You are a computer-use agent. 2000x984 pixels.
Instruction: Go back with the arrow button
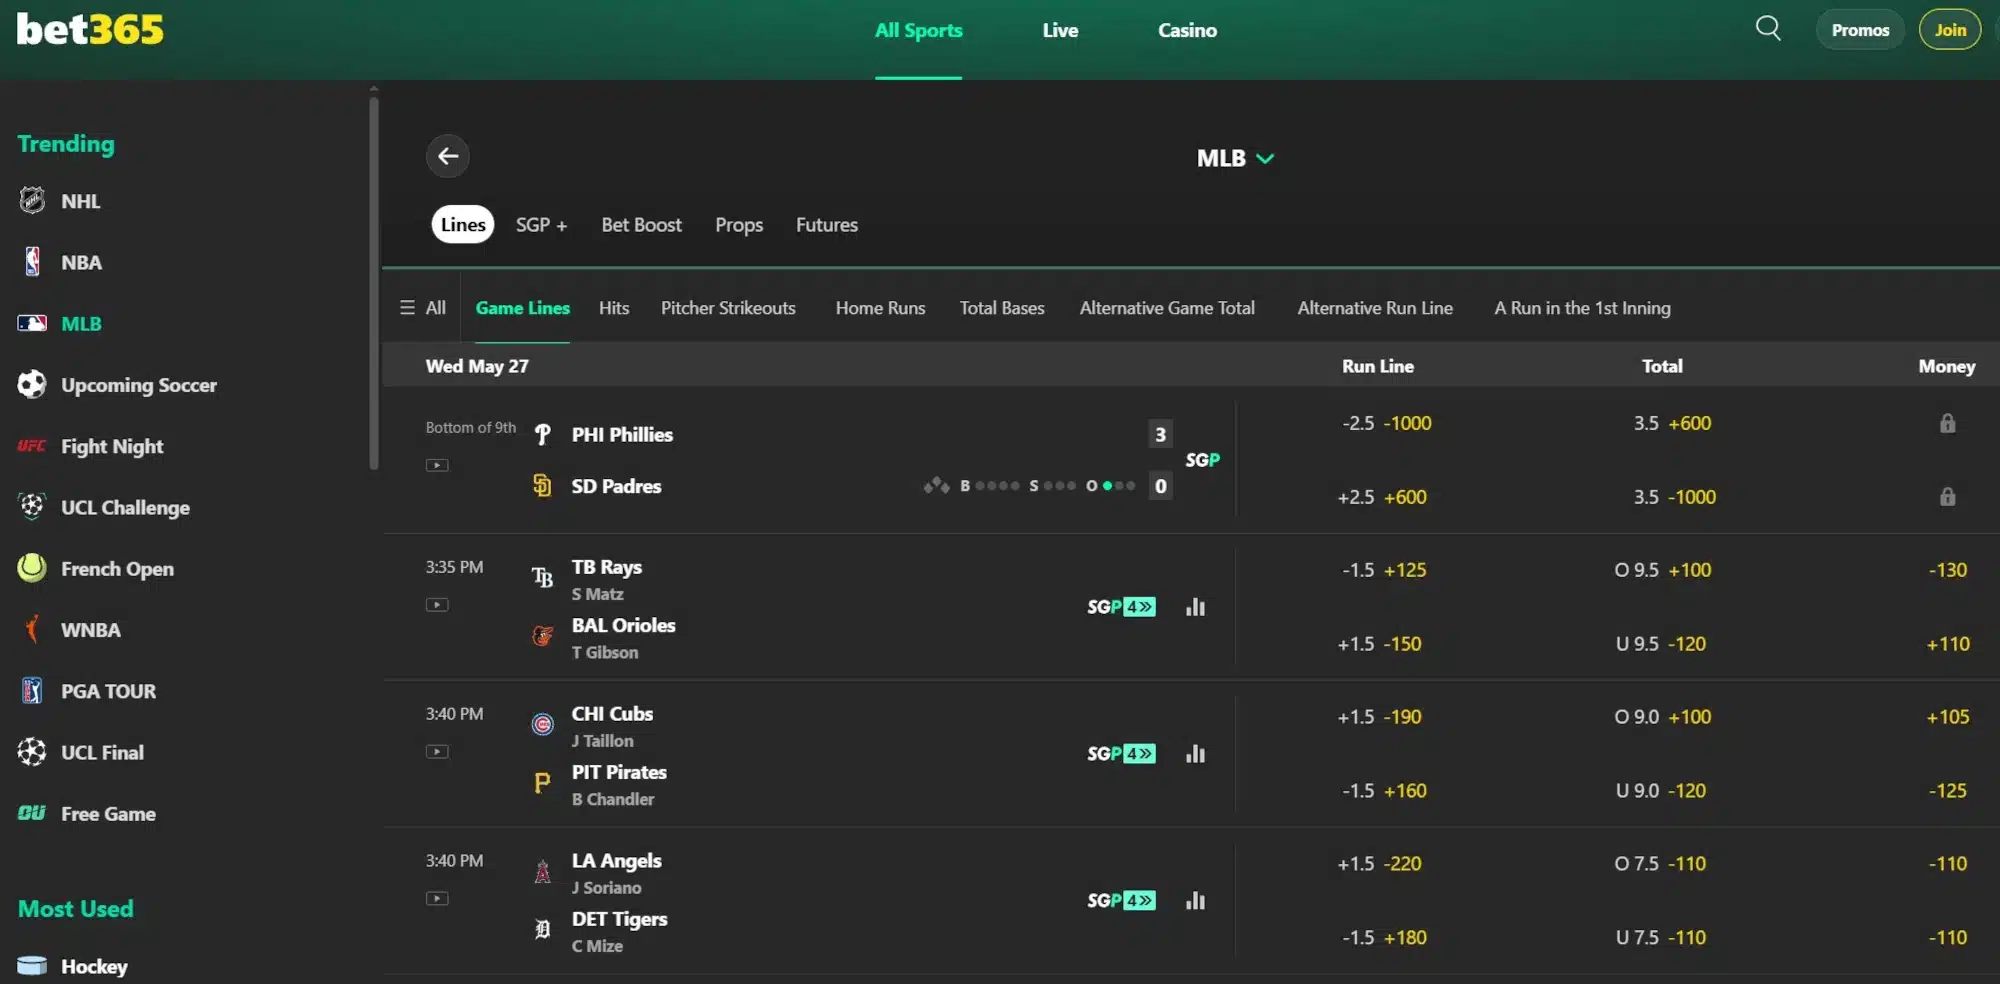point(448,156)
